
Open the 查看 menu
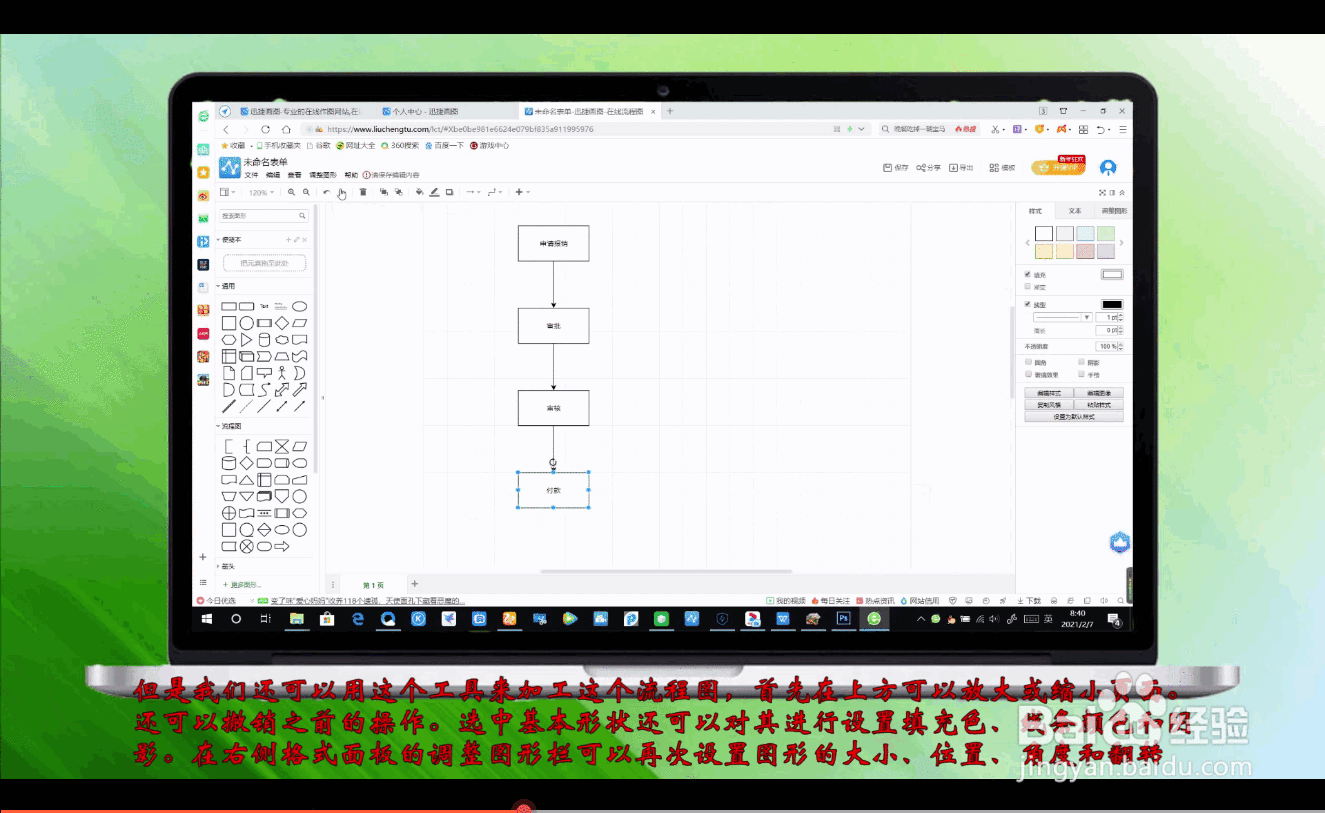295,175
